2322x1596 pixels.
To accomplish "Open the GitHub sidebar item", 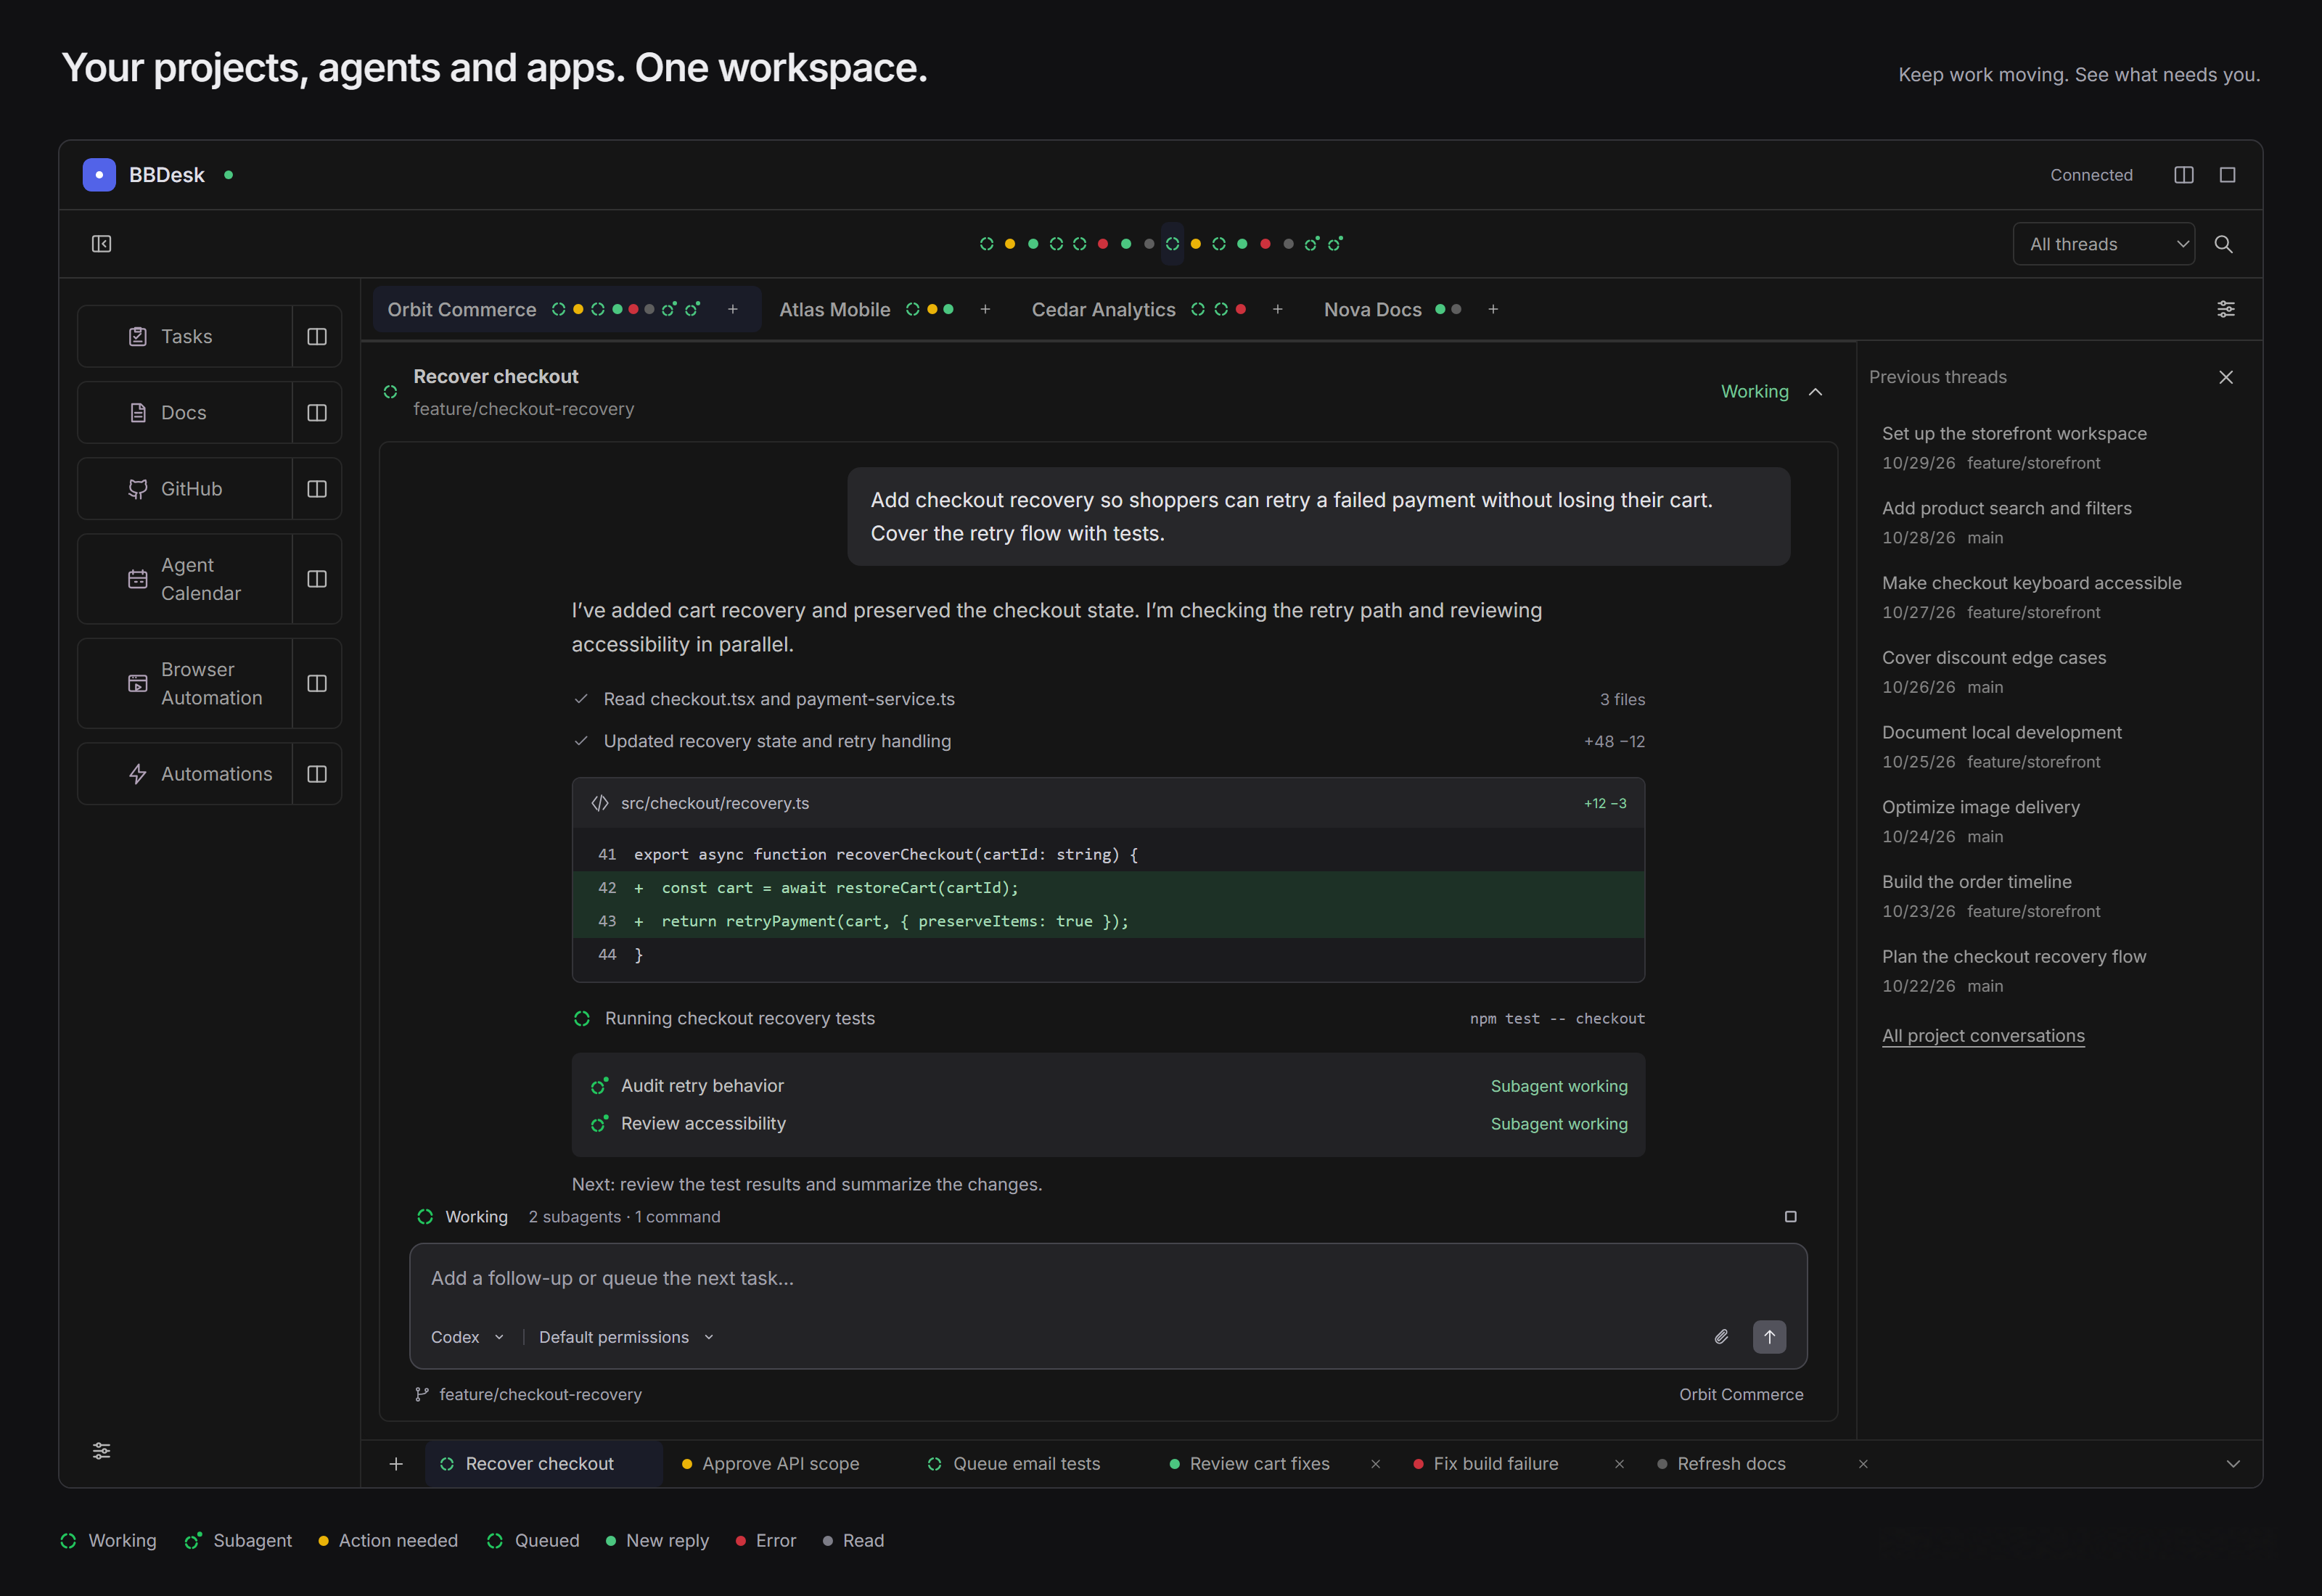I will tap(185, 489).
